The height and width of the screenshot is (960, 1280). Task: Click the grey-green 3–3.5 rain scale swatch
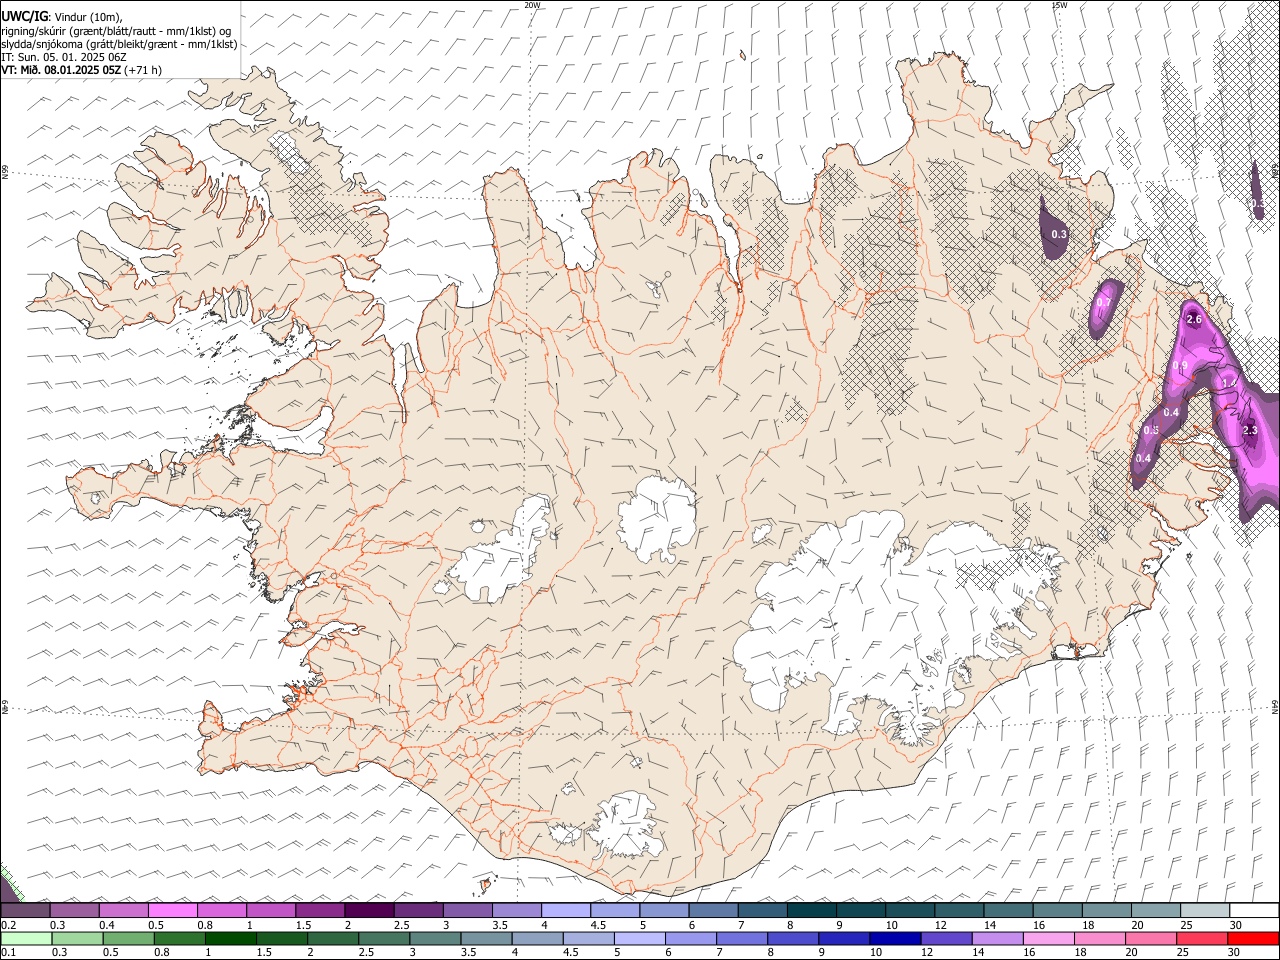coord(436,938)
